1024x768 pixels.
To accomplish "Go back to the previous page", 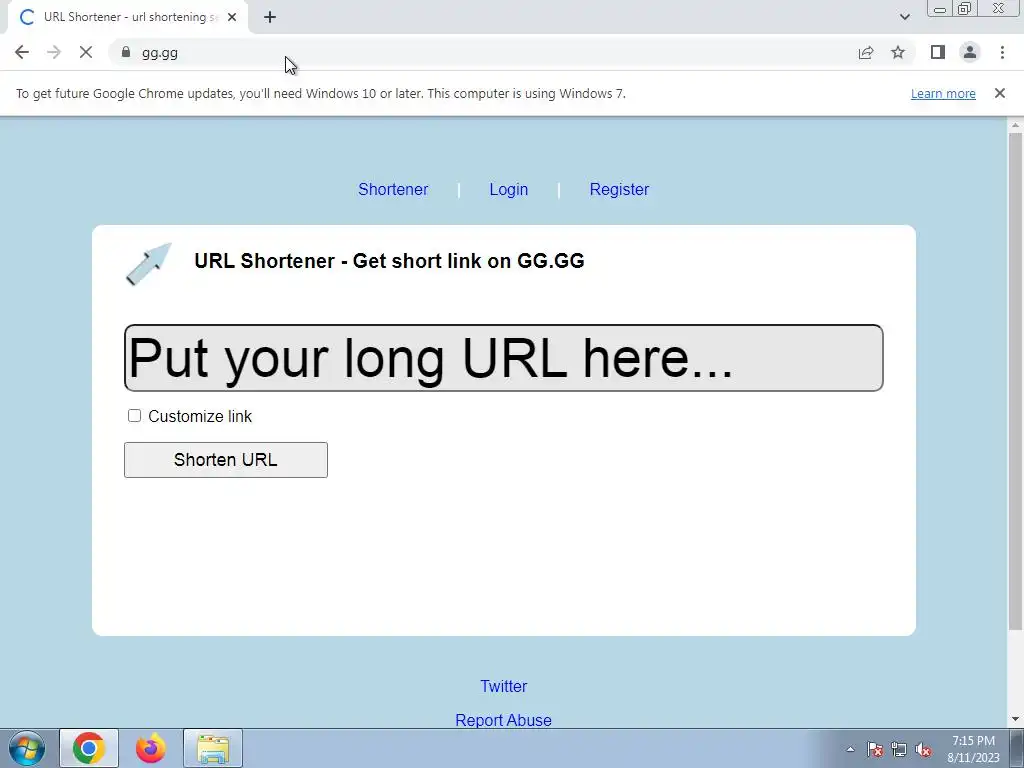I will tap(22, 52).
